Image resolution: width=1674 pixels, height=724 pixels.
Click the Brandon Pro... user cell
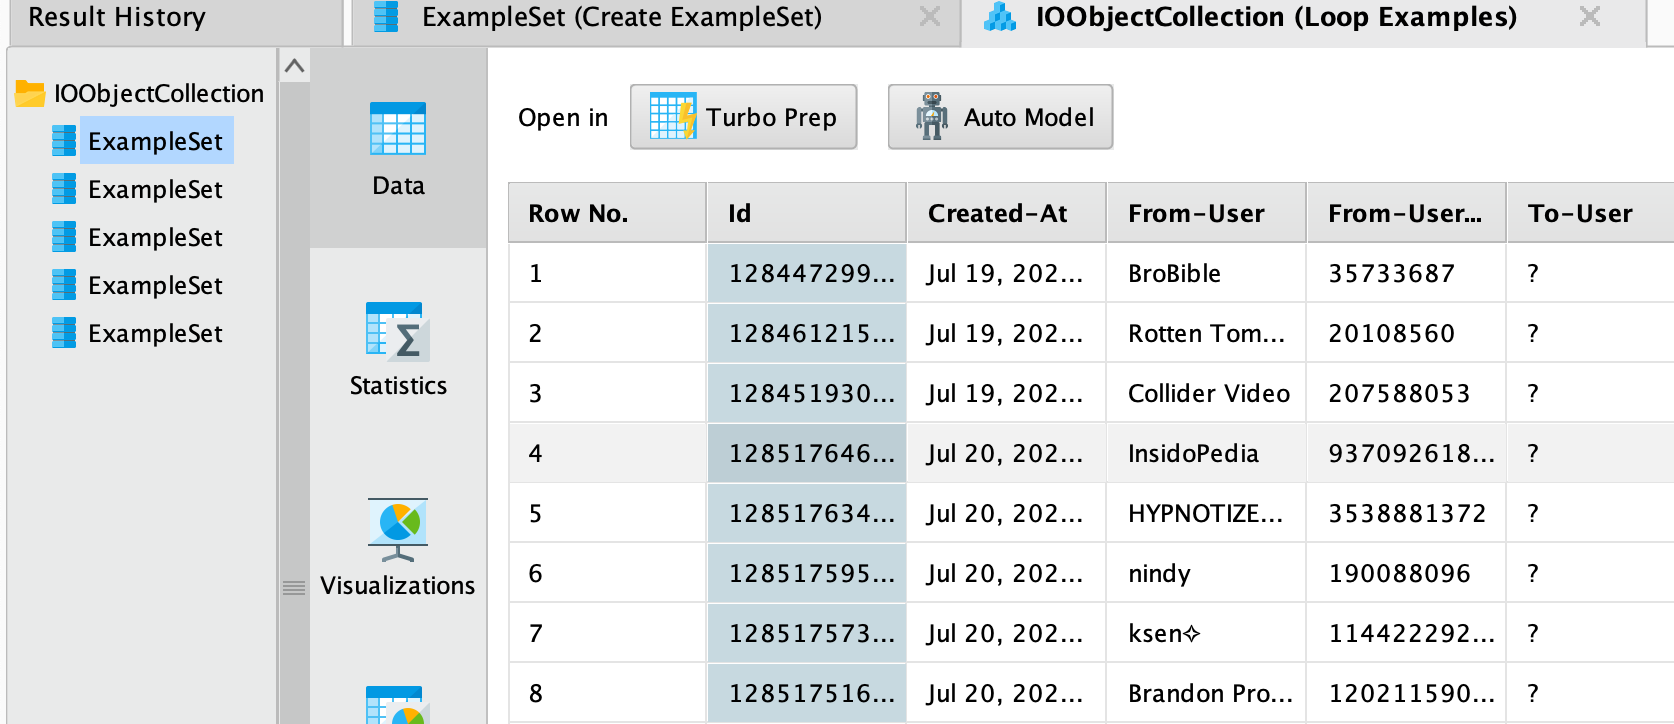click(1207, 693)
